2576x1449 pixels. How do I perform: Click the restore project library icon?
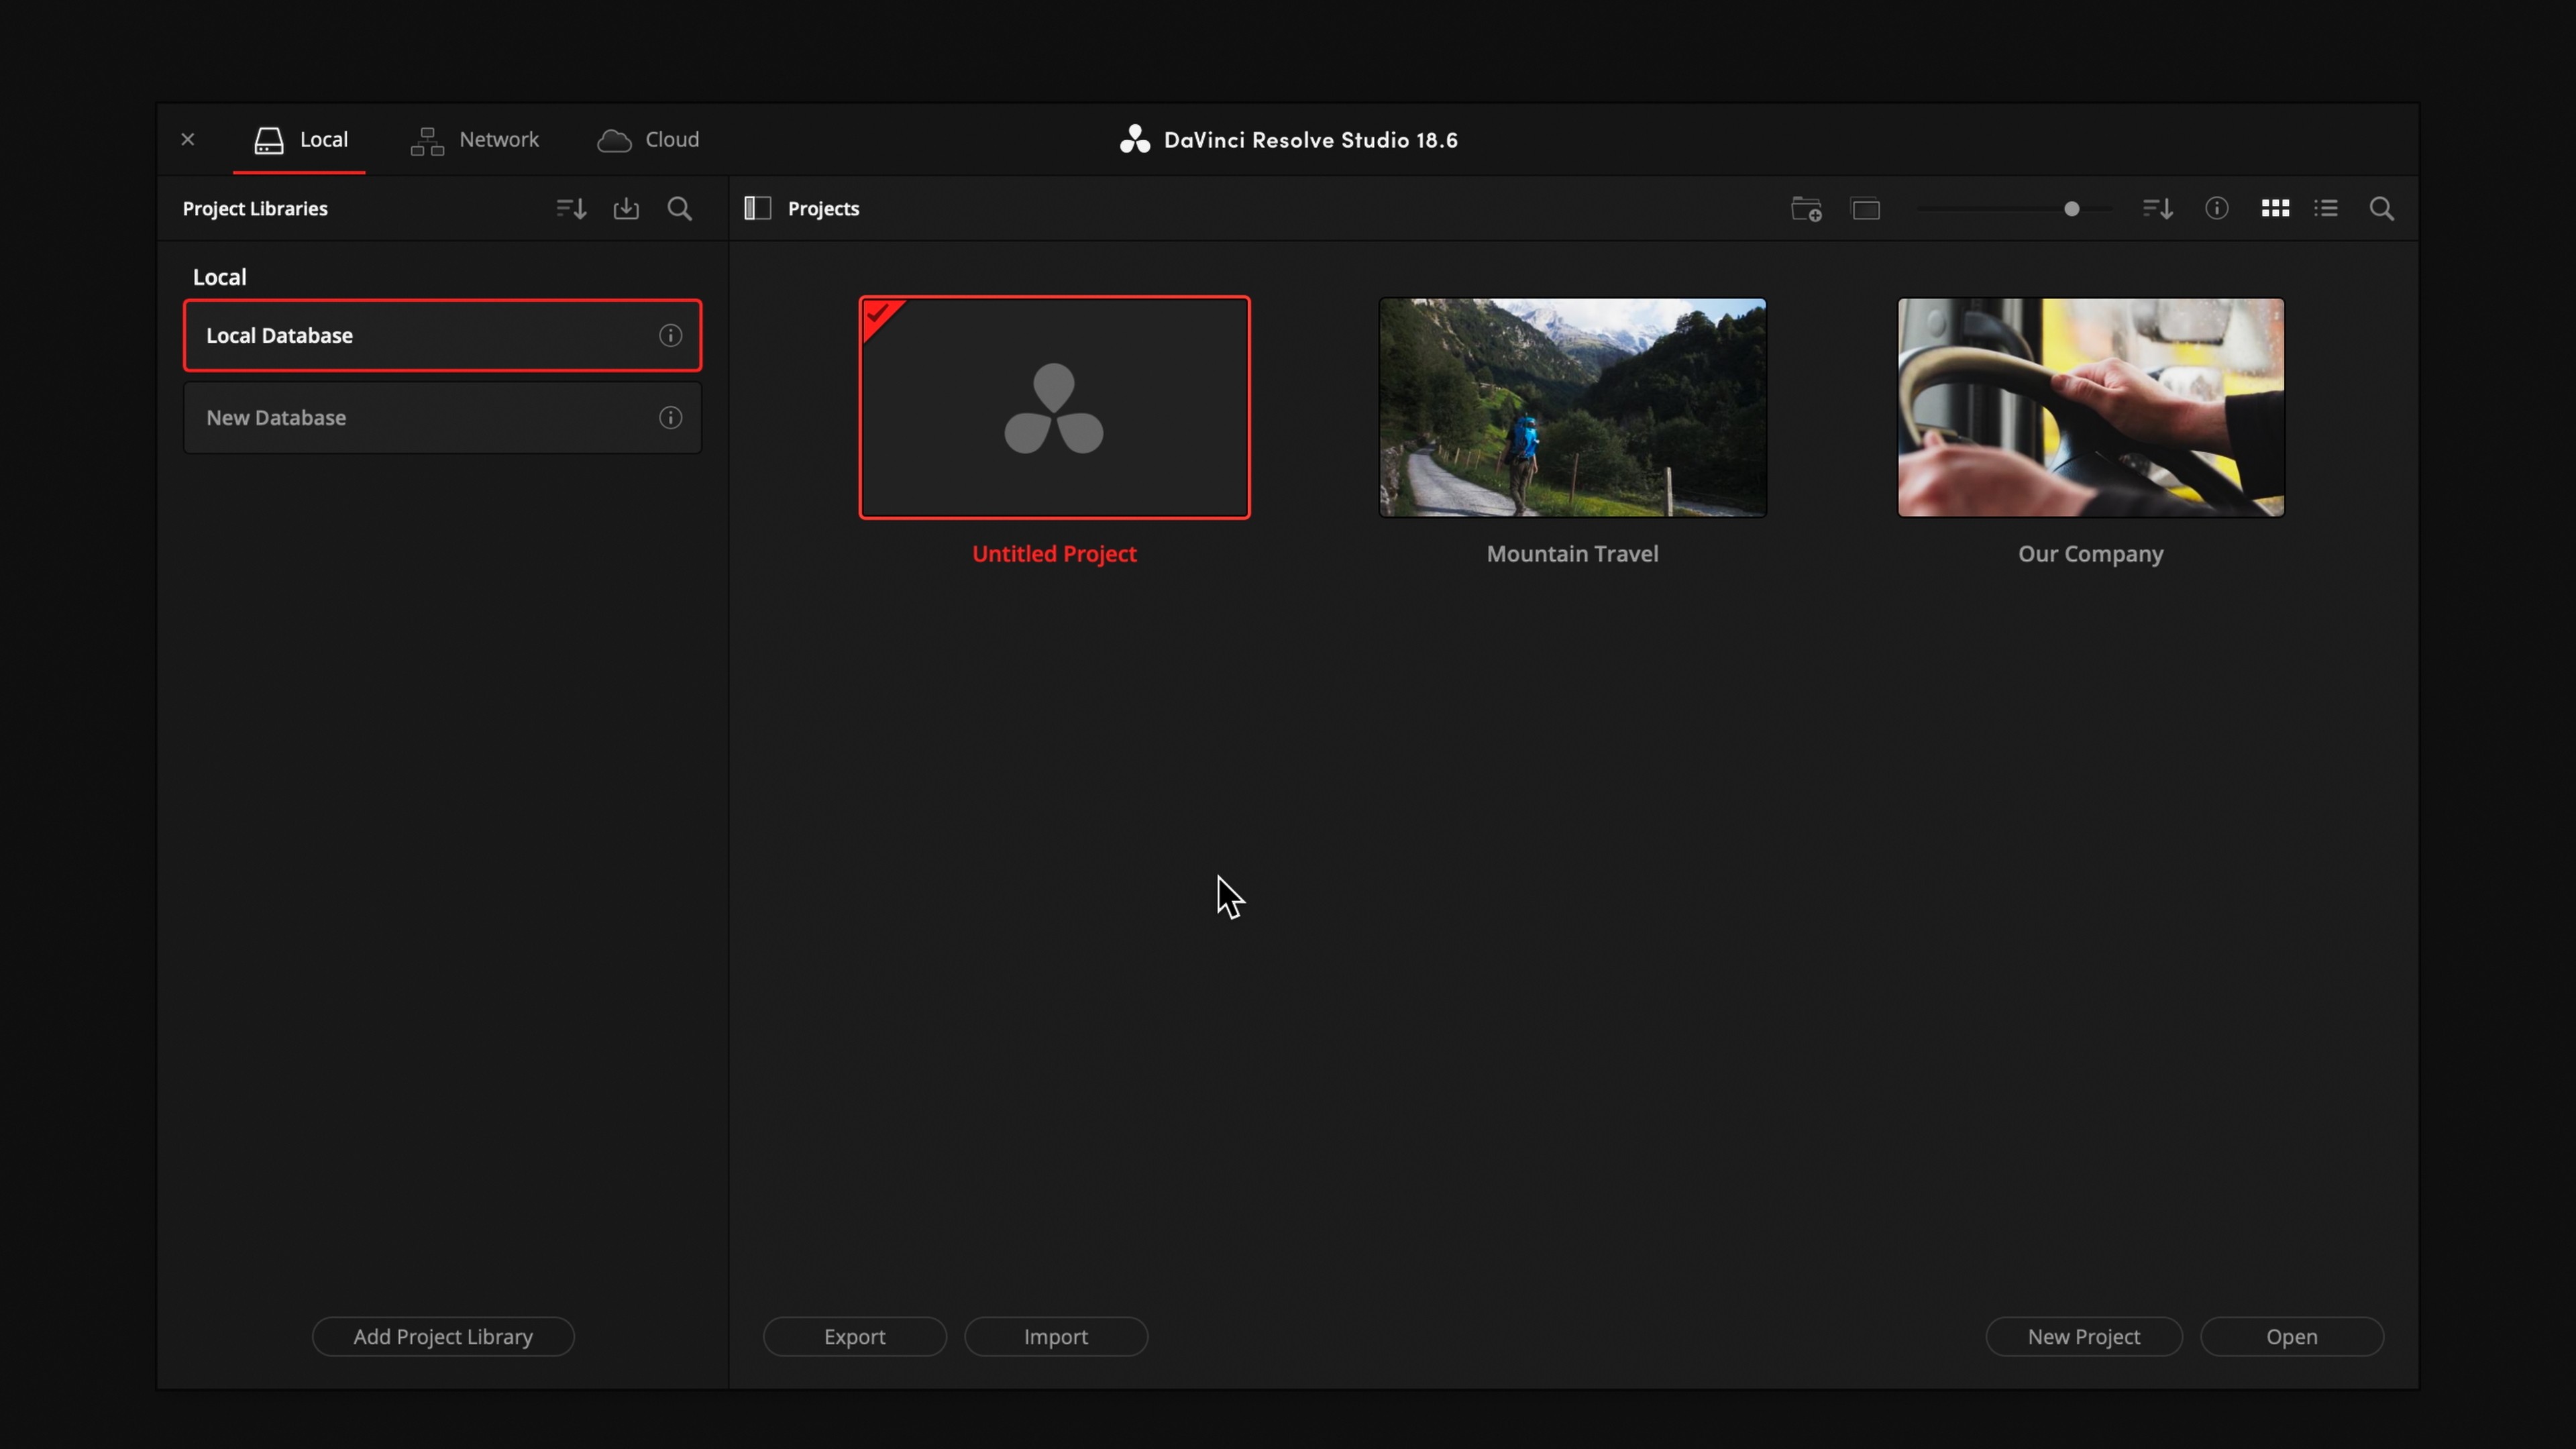(626, 209)
